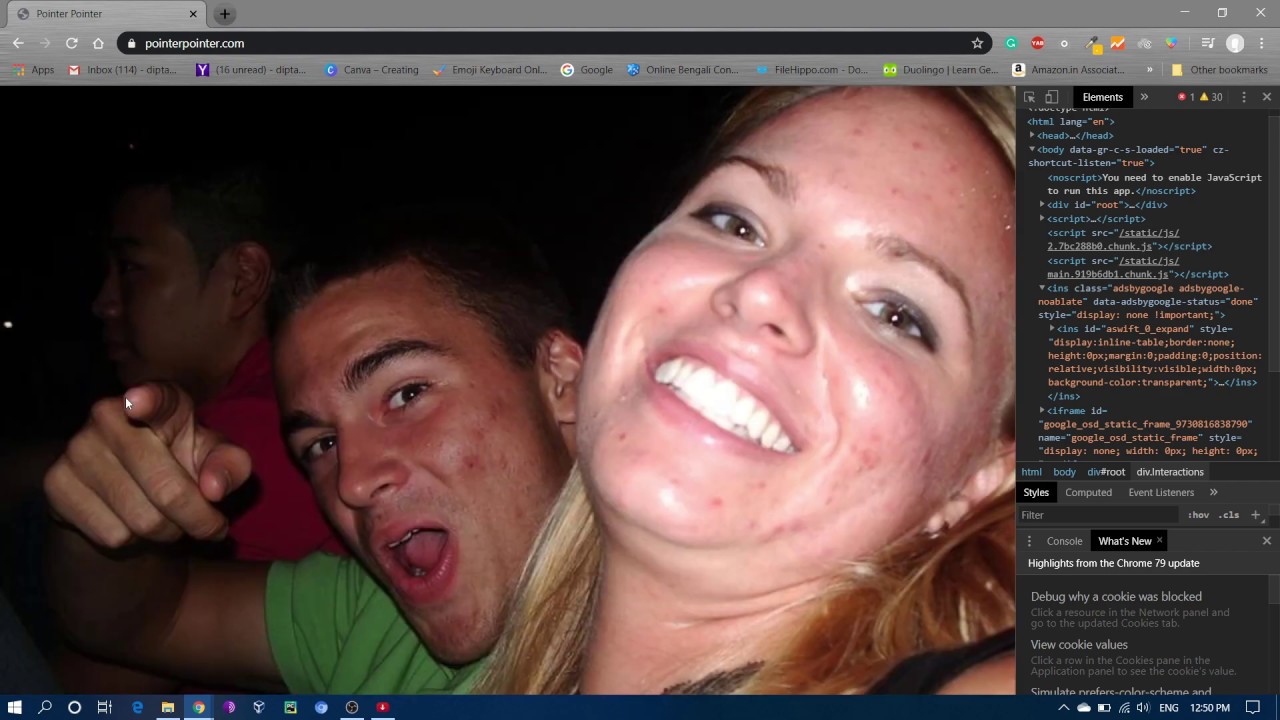Reload the pointerpointer.com page
The height and width of the screenshot is (720, 1280).
[x=71, y=43]
